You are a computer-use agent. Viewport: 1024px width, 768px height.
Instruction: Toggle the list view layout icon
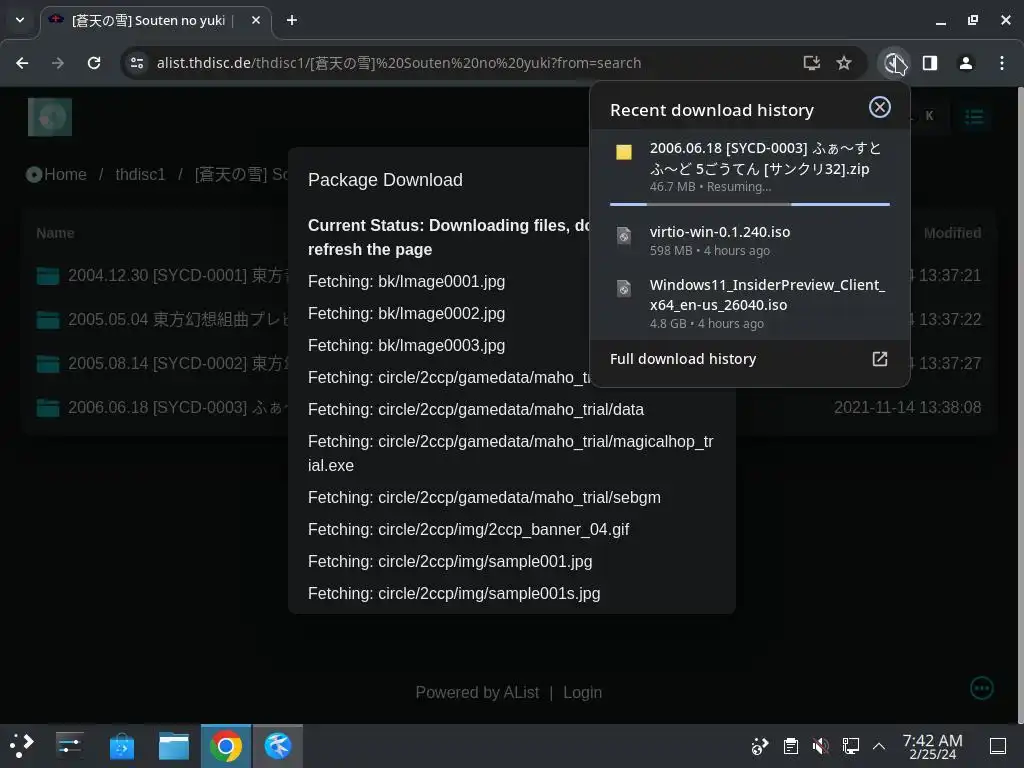tap(974, 117)
